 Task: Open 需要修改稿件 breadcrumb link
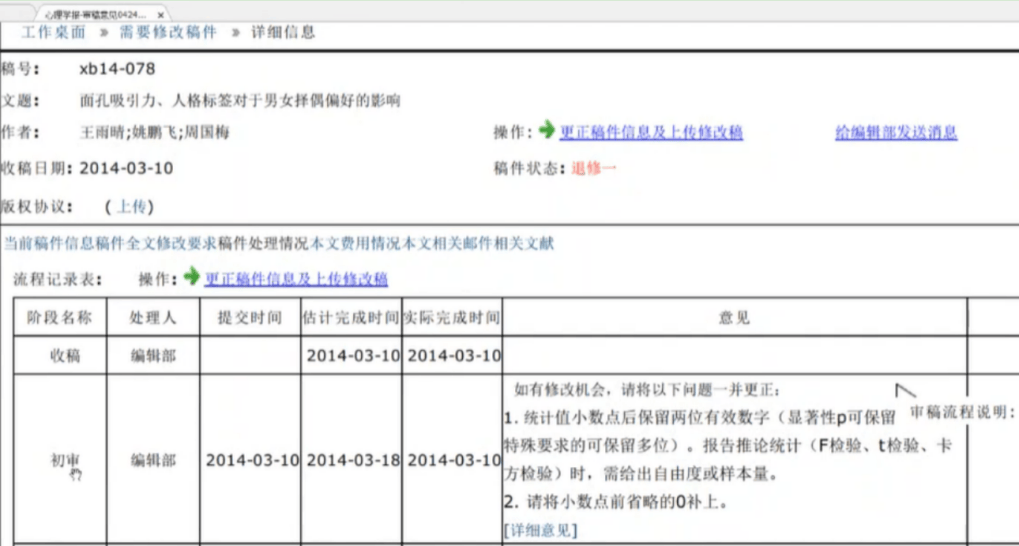tap(167, 32)
